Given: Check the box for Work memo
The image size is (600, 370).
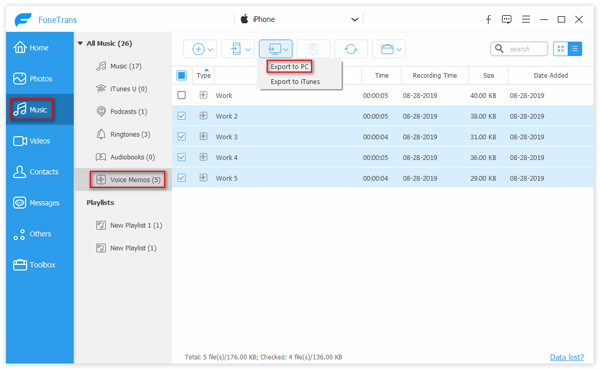Looking at the screenshot, I should [182, 95].
